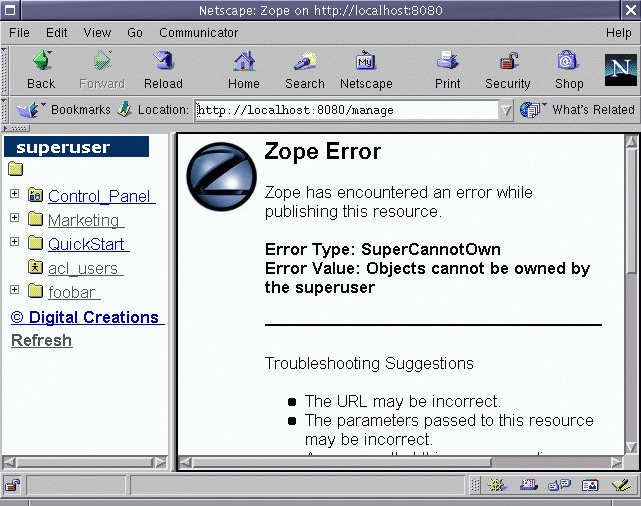The height and width of the screenshot is (506, 641).
Task: Collapse the navigation toolbar grip
Action: pyautogui.click(x=4, y=70)
